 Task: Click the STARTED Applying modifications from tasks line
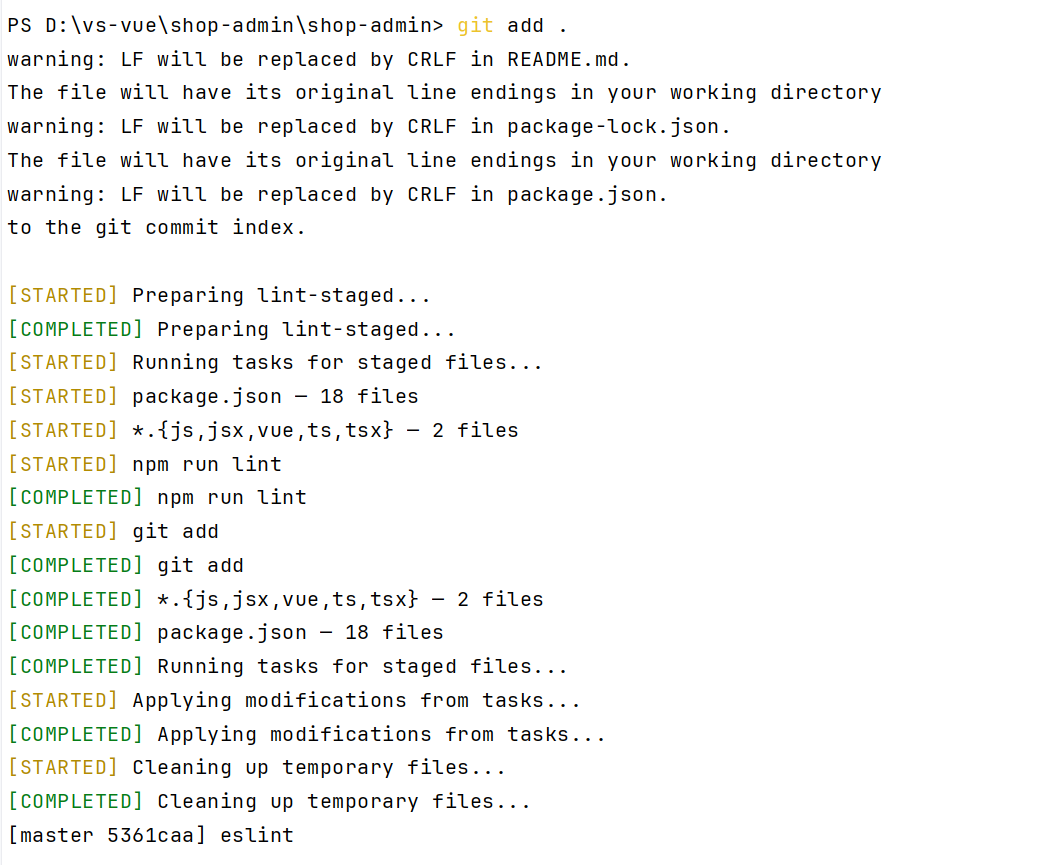pyautogui.click(x=293, y=701)
